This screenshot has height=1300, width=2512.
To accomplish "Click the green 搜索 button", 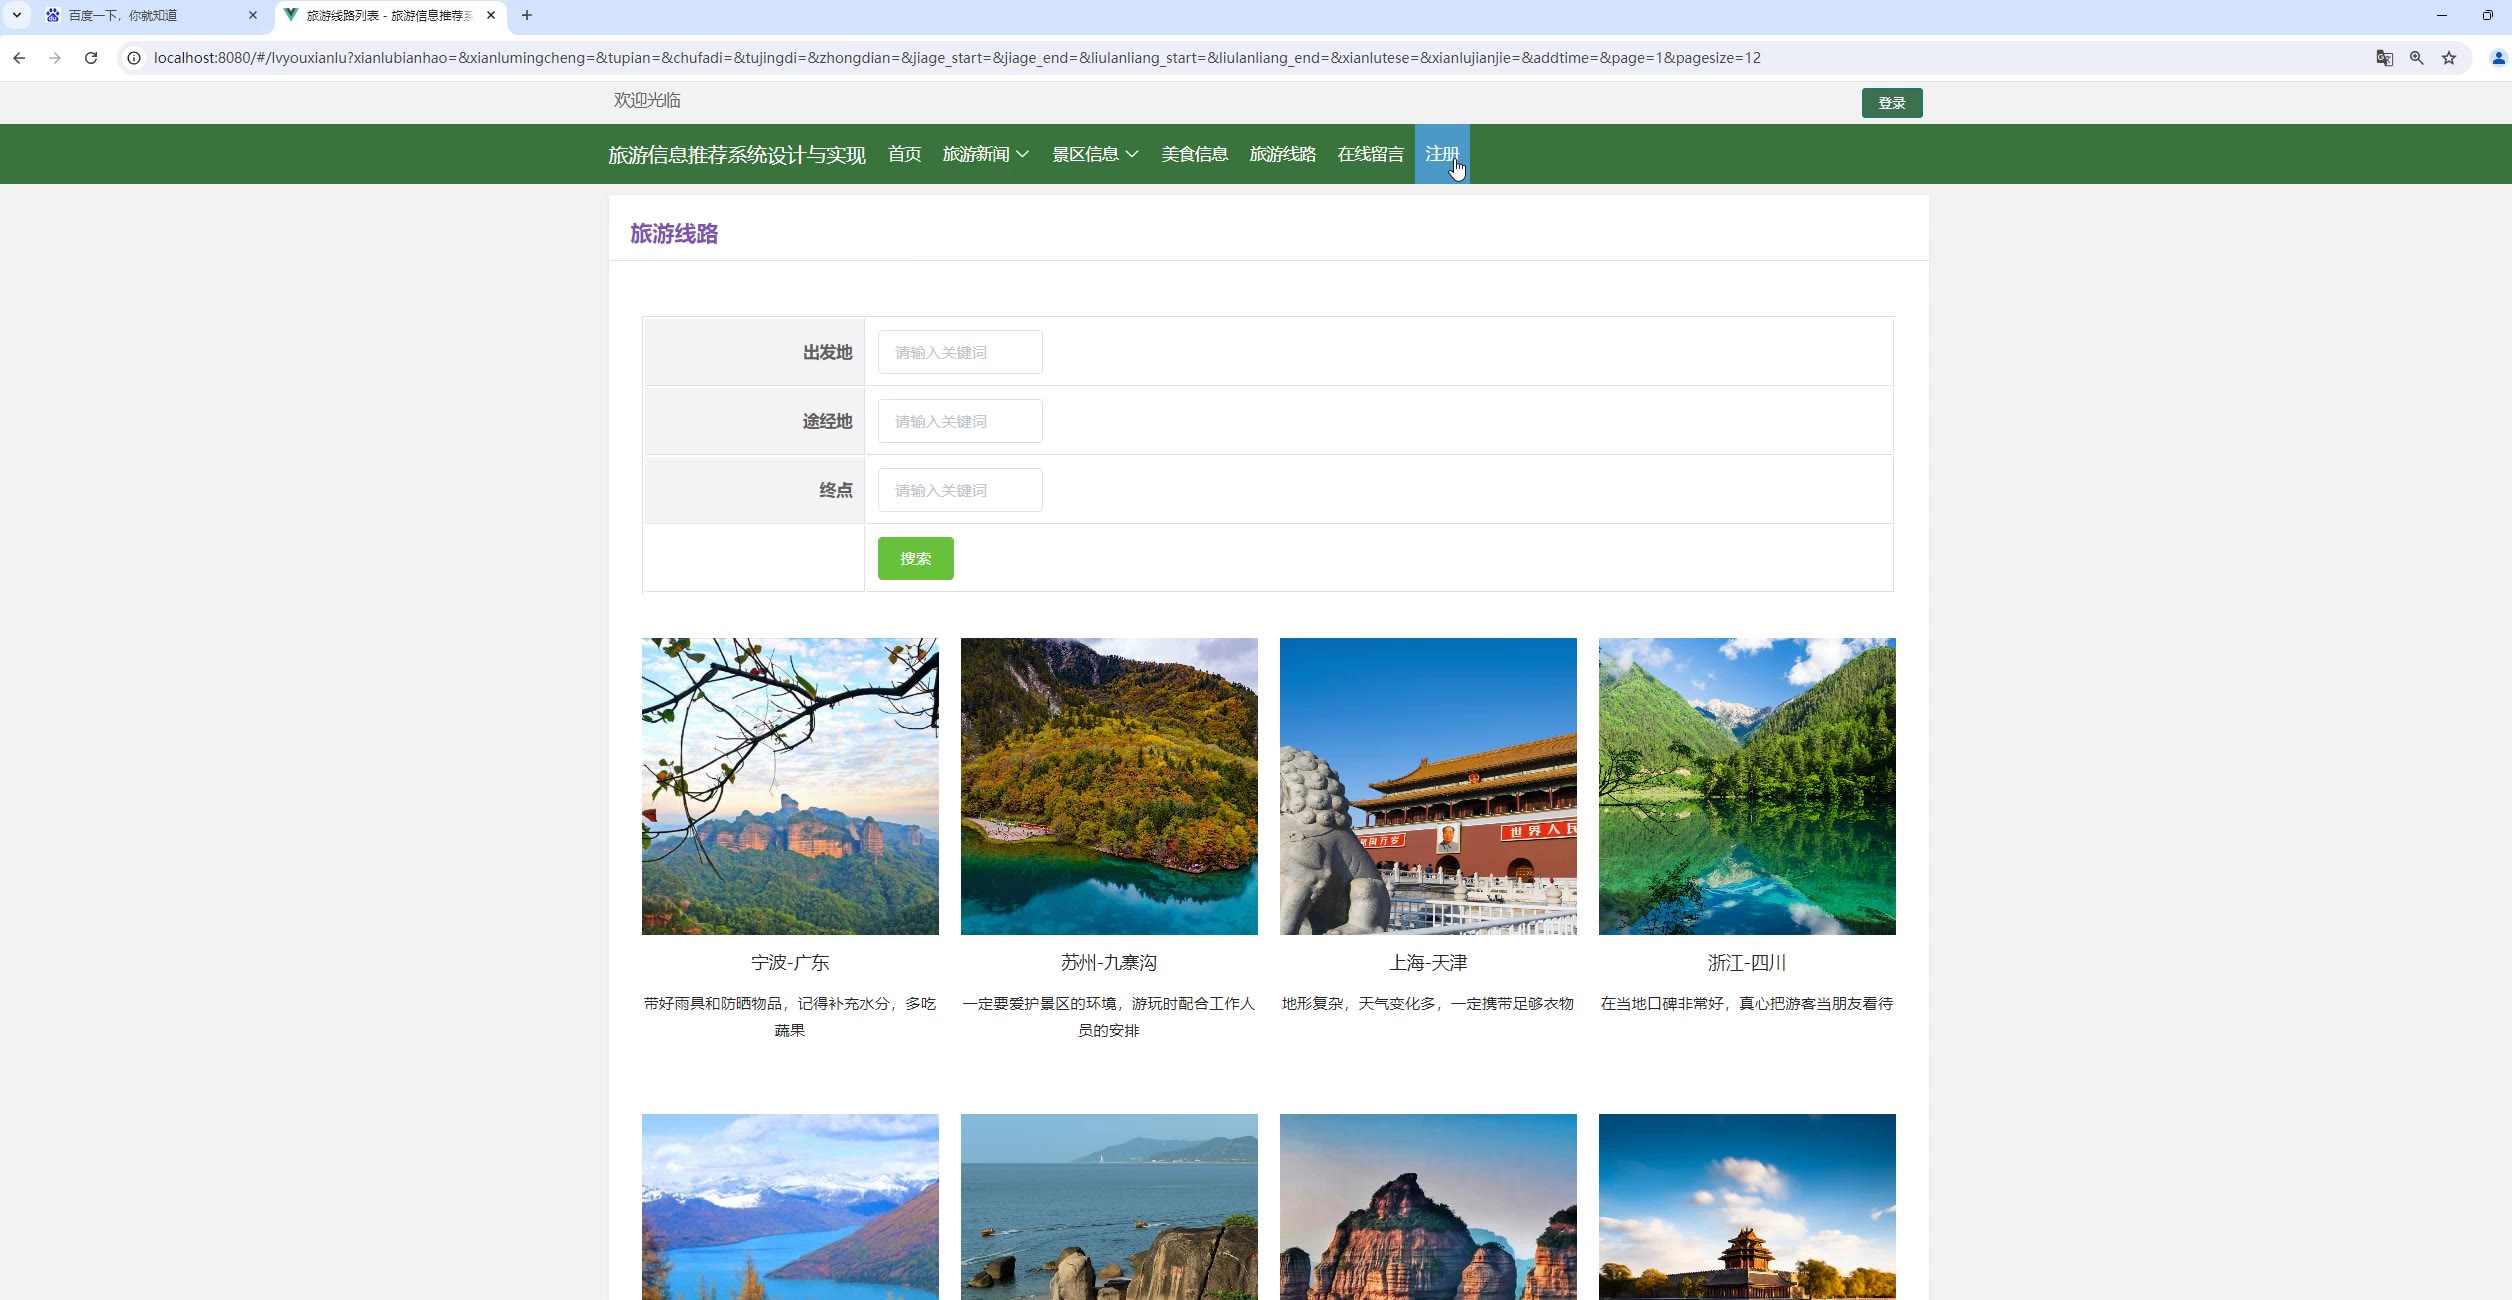I will (915, 558).
